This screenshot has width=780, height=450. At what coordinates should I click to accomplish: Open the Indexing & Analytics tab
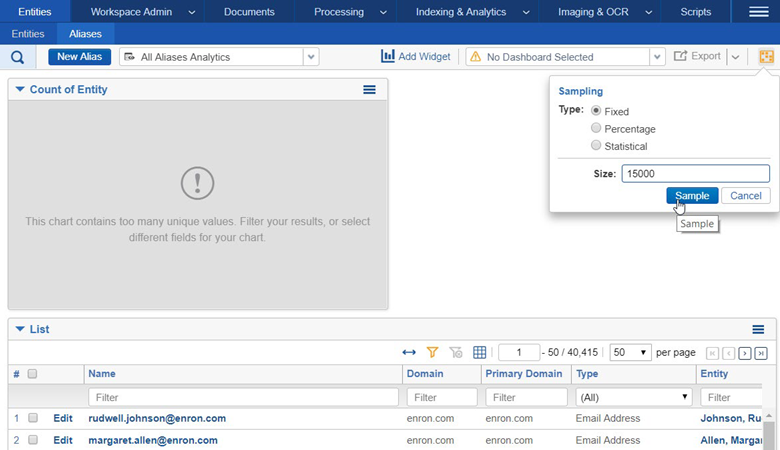click(461, 11)
